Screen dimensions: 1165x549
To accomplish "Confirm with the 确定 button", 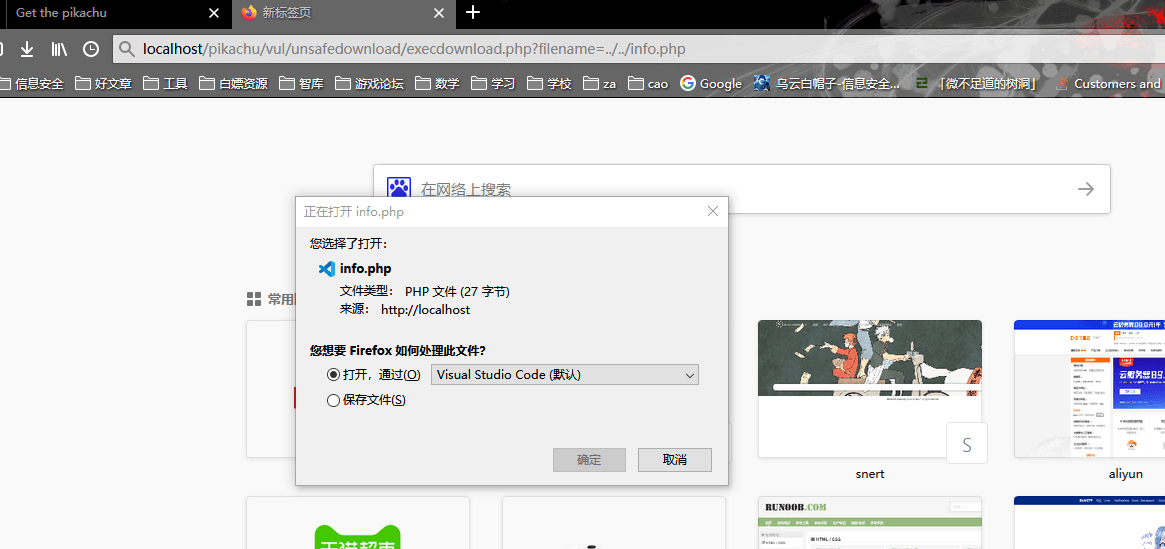I will click(x=589, y=460).
